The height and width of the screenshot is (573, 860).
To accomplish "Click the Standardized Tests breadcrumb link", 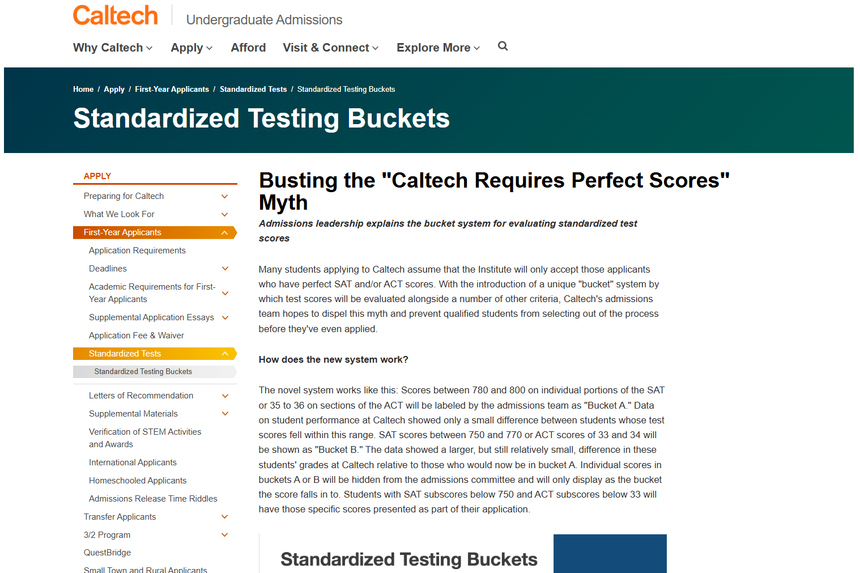I will pos(253,90).
